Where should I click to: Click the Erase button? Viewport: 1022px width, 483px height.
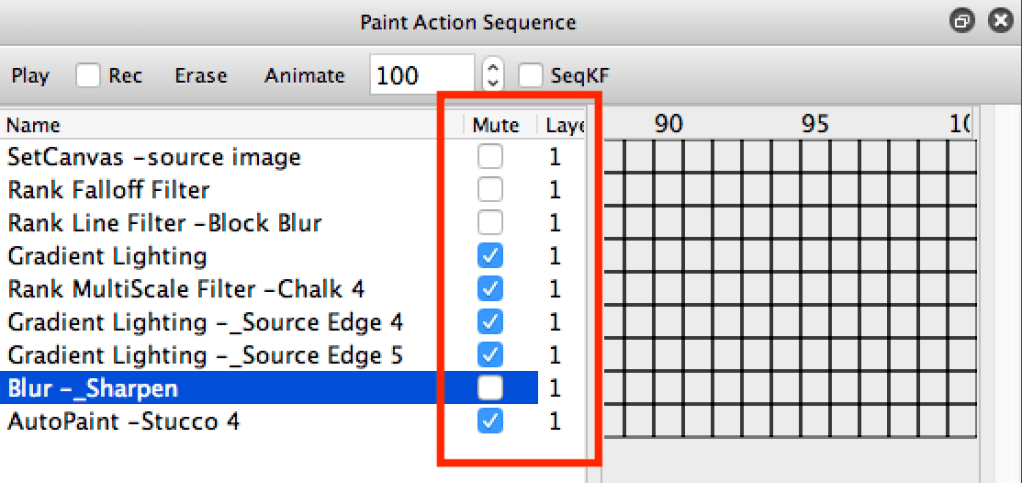[200, 76]
